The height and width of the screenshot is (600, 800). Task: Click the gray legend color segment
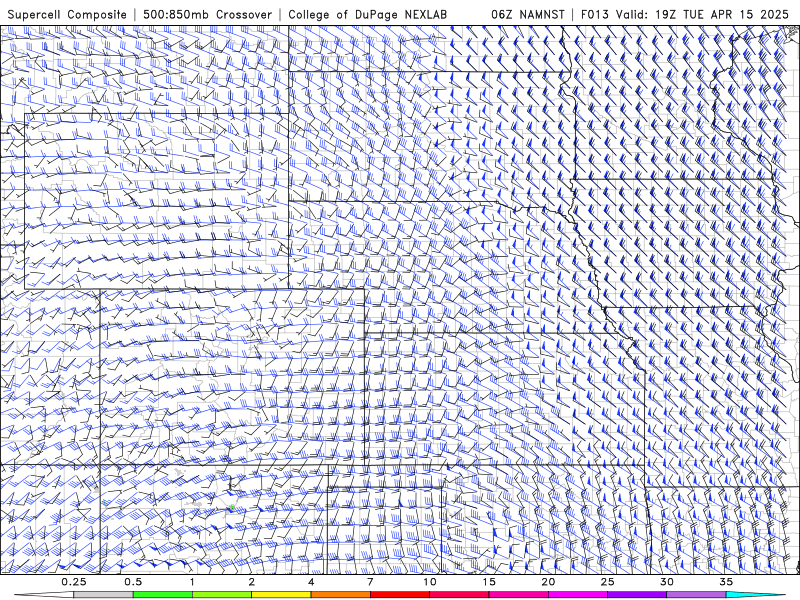(x=104, y=595)
